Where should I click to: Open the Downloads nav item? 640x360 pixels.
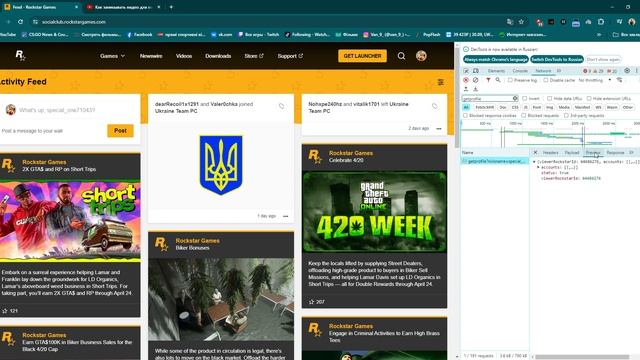(x=218, y=56)
